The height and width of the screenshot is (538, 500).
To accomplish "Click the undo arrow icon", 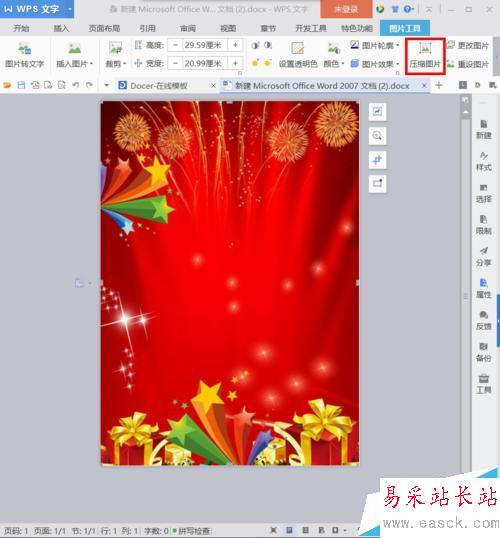I will point(76,85).
